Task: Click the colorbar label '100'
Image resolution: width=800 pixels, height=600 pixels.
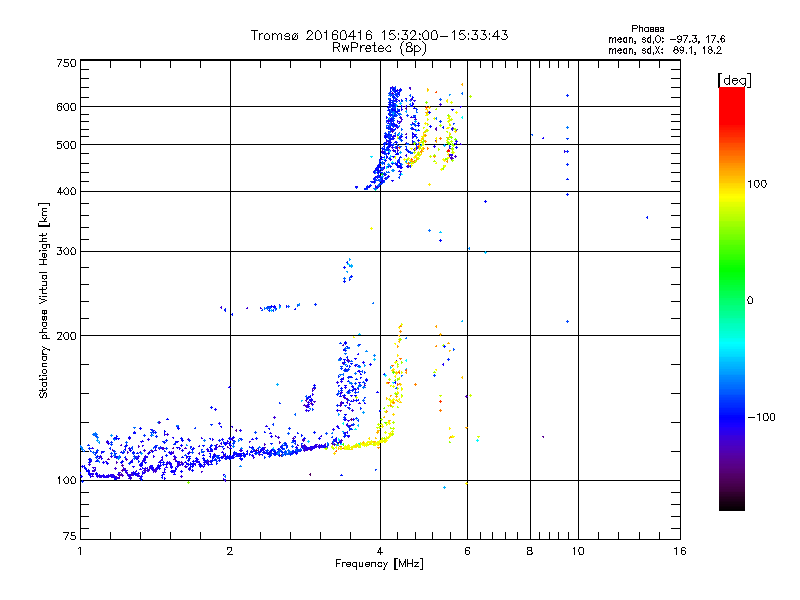Action: click(757, 184)
